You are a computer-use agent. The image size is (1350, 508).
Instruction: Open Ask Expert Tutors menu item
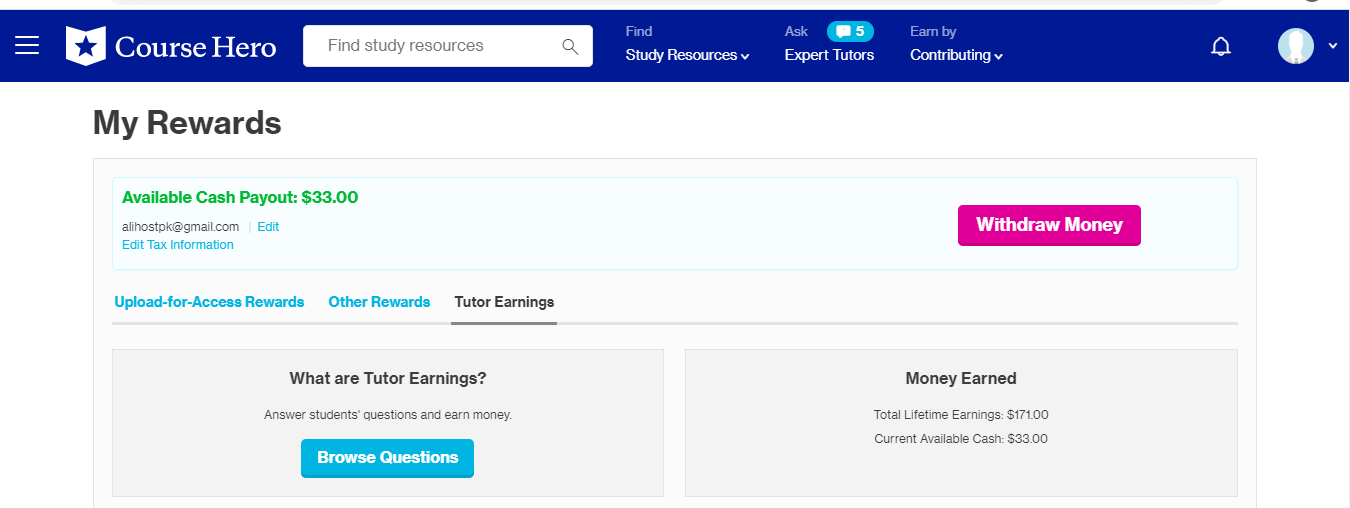[x=829, y=55]
